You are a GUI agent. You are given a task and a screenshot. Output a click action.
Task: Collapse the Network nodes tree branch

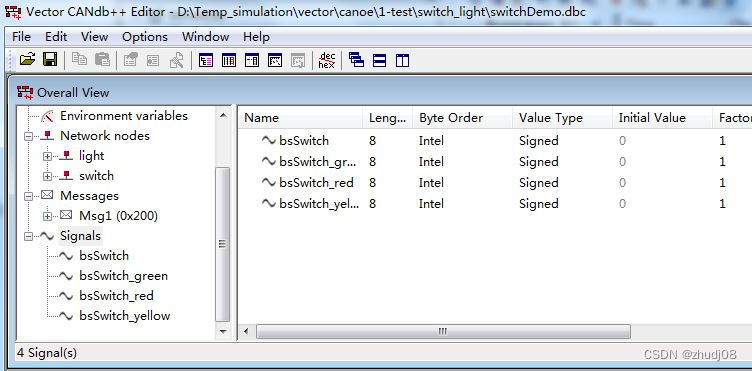tap(28, 136)
